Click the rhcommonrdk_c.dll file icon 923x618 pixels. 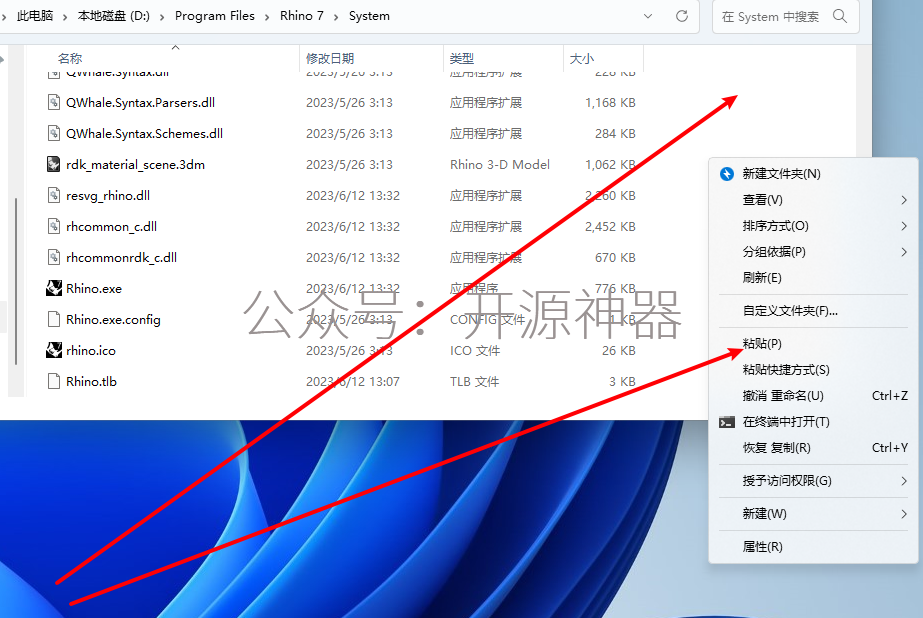(x=54, y=257)
